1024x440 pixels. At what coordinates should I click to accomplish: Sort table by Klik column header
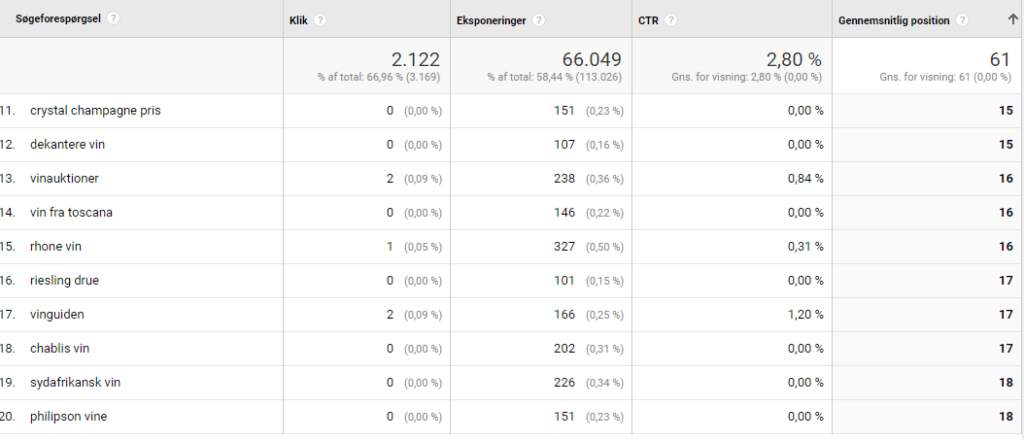click(298, 20)
